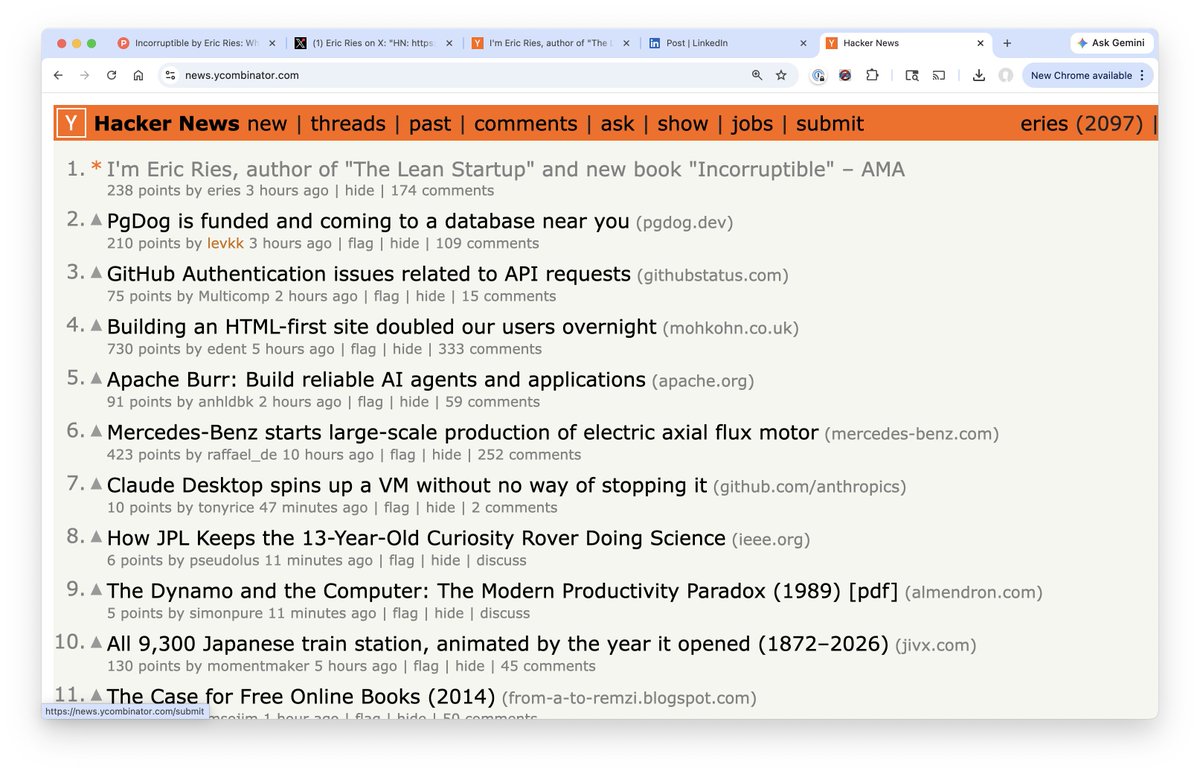
Task: Reload the page with refresh icon
Action: 112,75
